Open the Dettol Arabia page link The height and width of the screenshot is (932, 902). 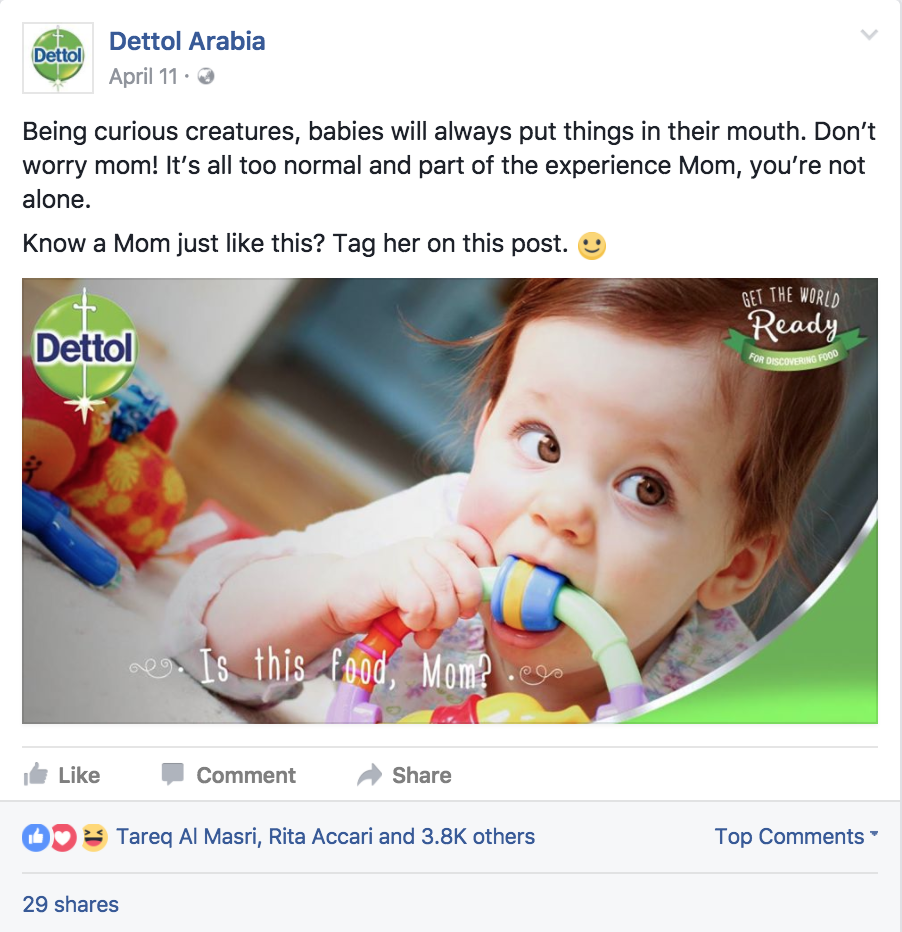click(187, 41)
